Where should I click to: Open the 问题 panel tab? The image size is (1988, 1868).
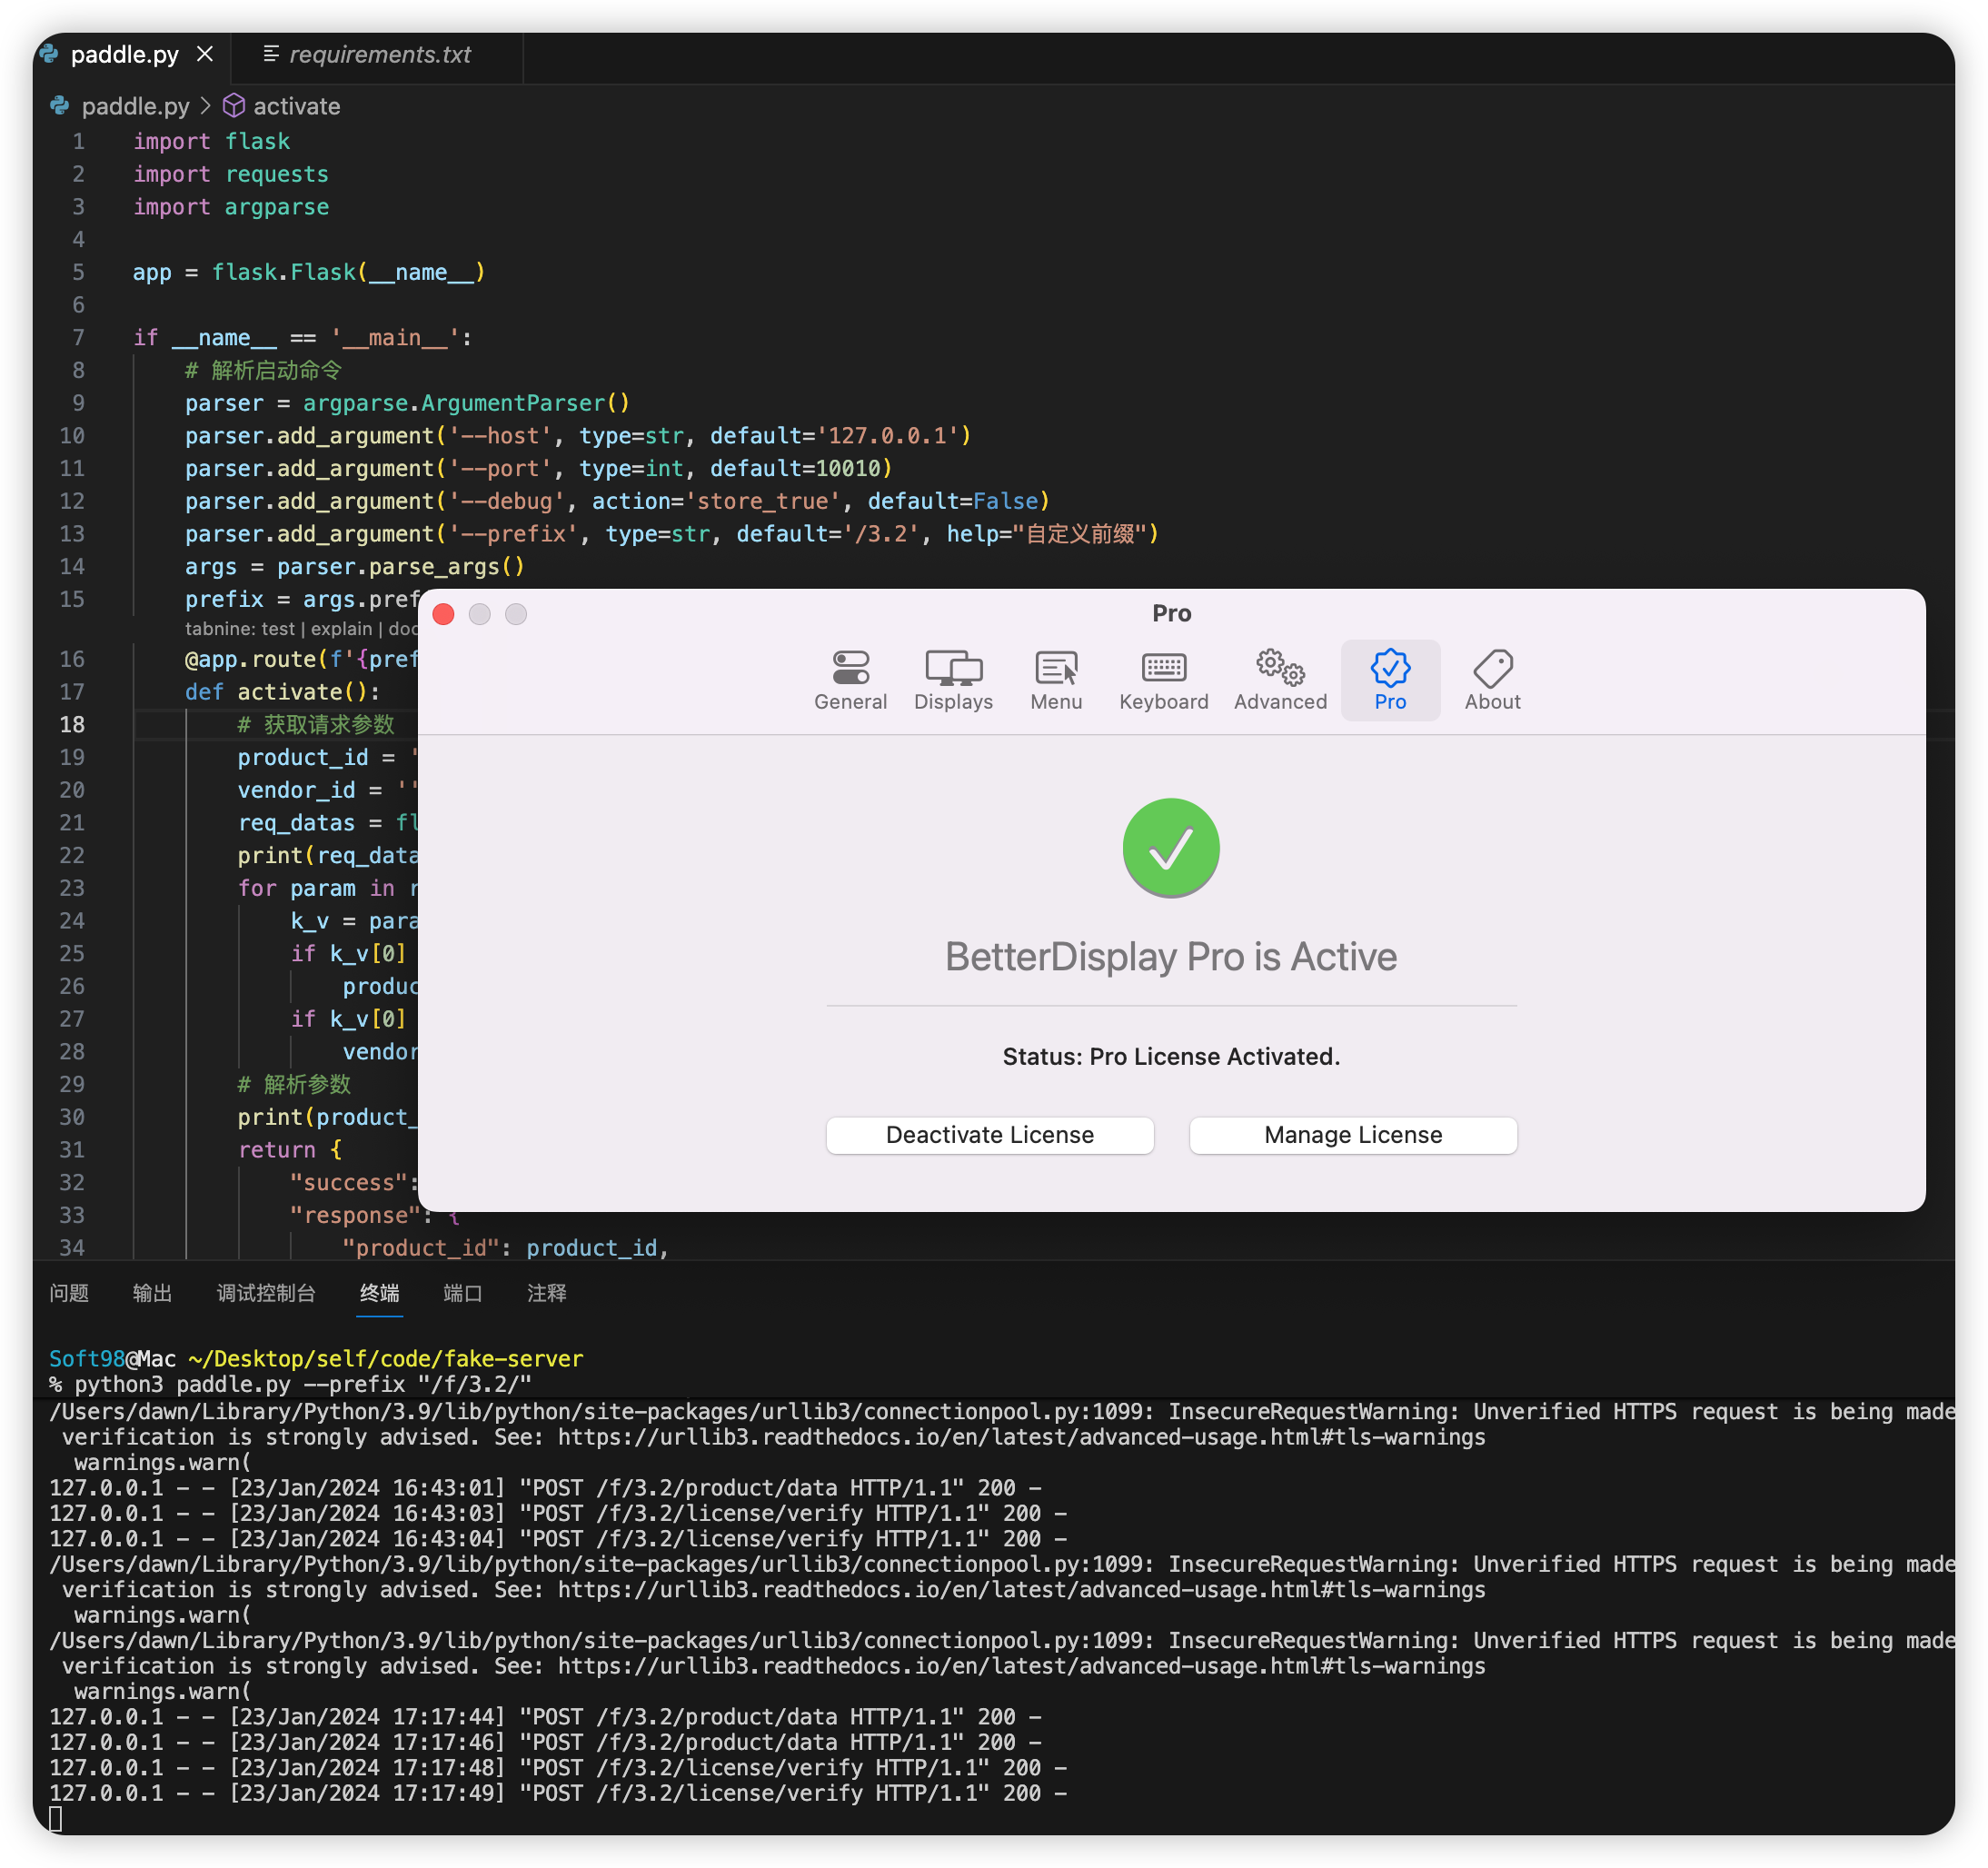click(69, 1293)
